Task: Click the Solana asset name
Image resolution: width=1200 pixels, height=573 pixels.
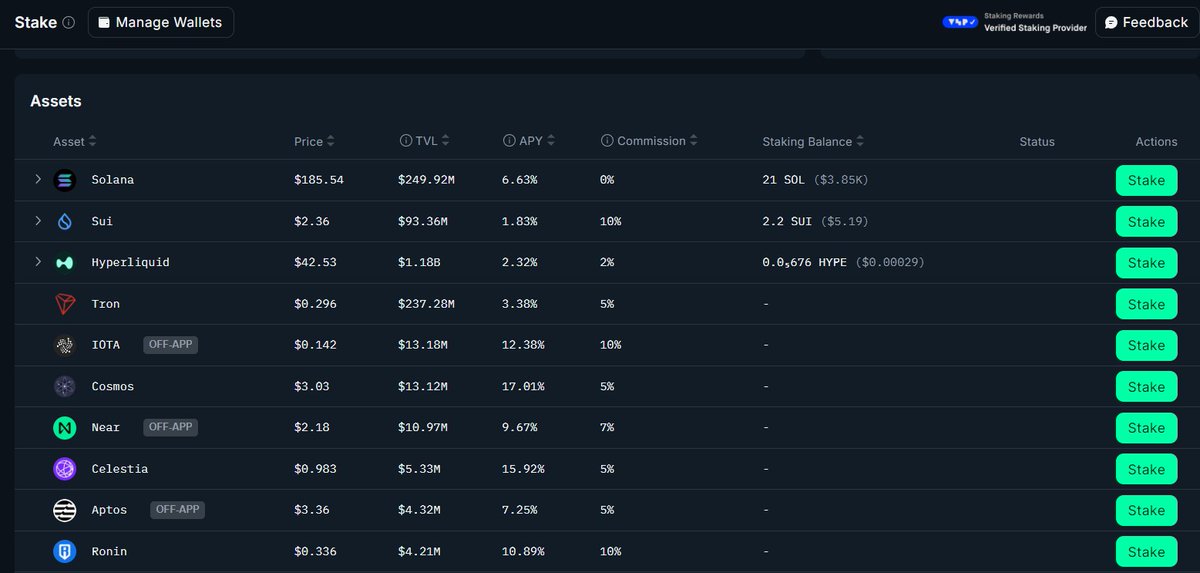Action: click(112, 180)
